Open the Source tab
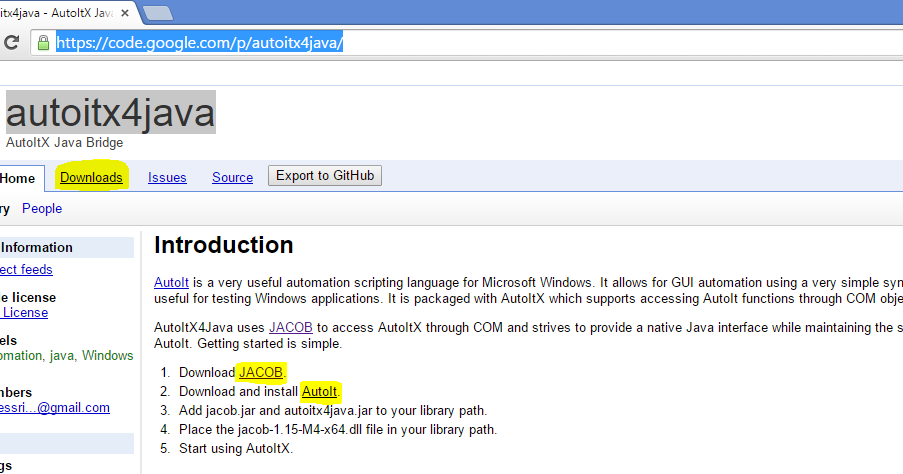The height and width of the screenshot is (474, 903). tap(233, 177)
